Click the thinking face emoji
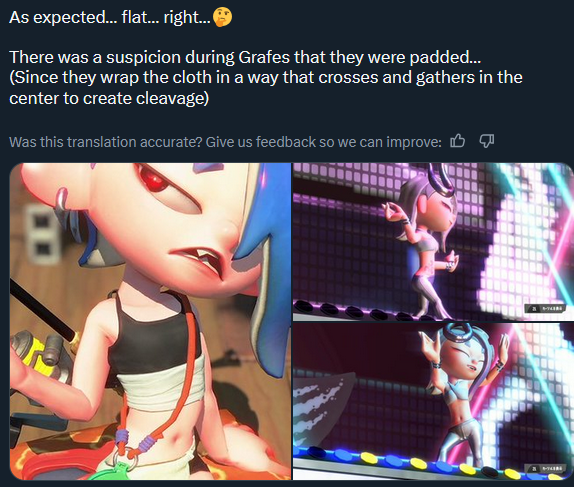The width and height of the screenshot is (574, 487). click(x=222, y=17)
